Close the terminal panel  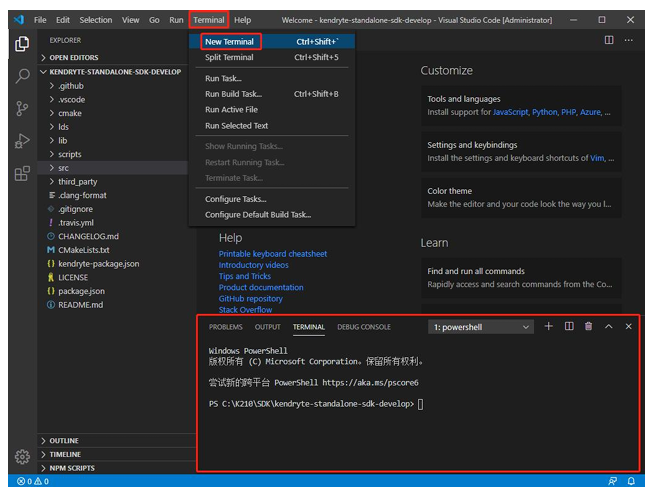coord(628,326)
